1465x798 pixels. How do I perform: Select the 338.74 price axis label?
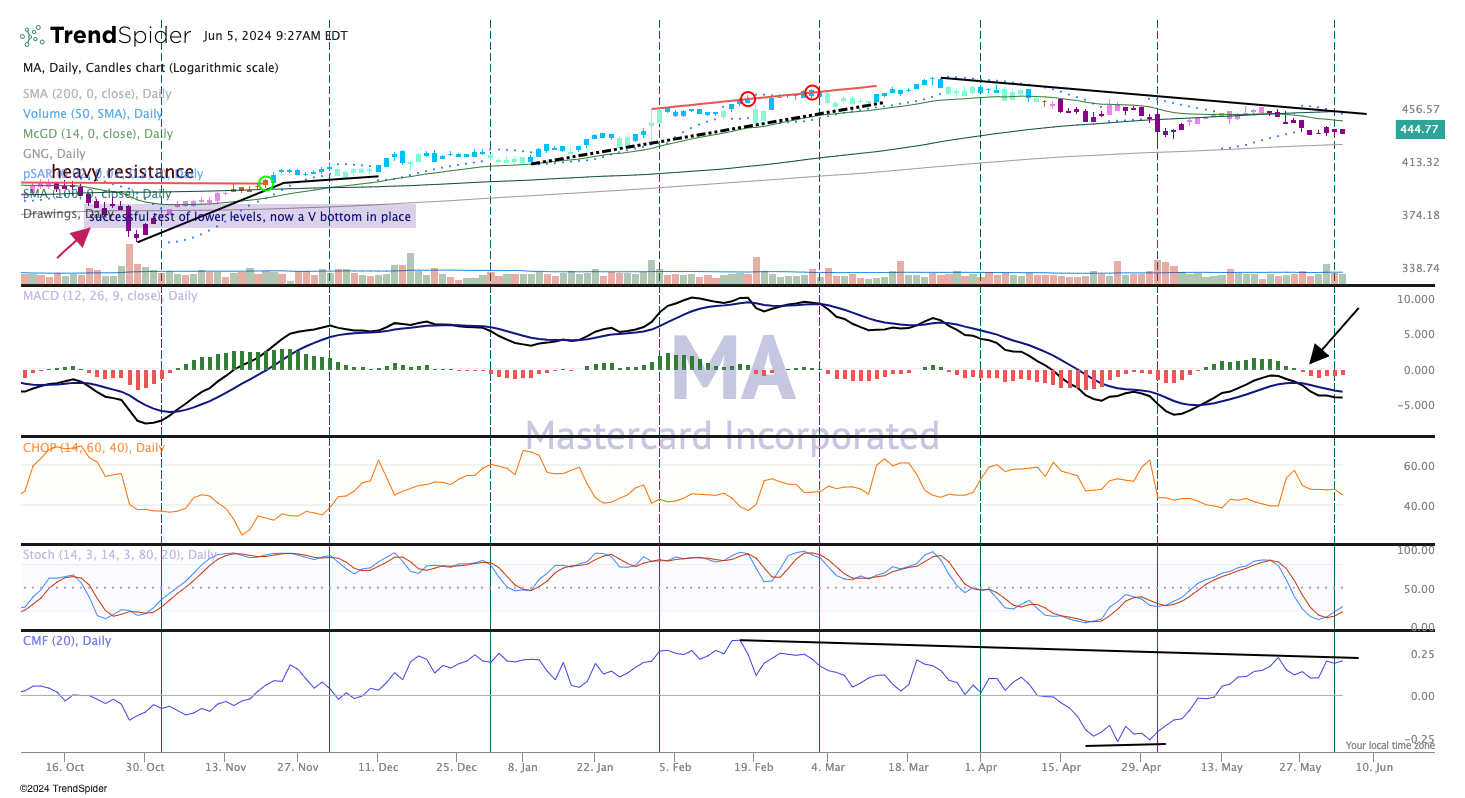(1421, 268)
